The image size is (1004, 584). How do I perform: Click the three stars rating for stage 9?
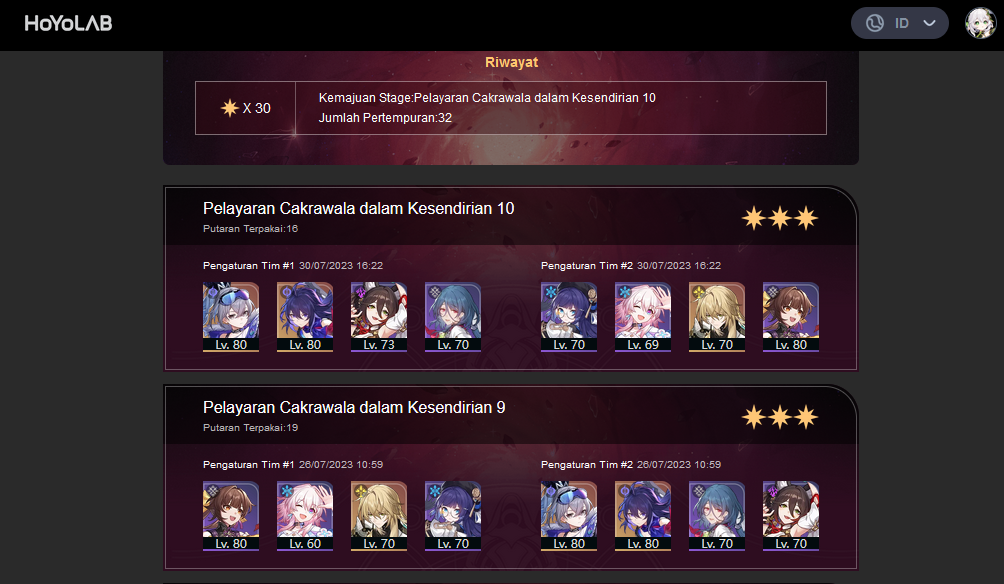(780, 417)
